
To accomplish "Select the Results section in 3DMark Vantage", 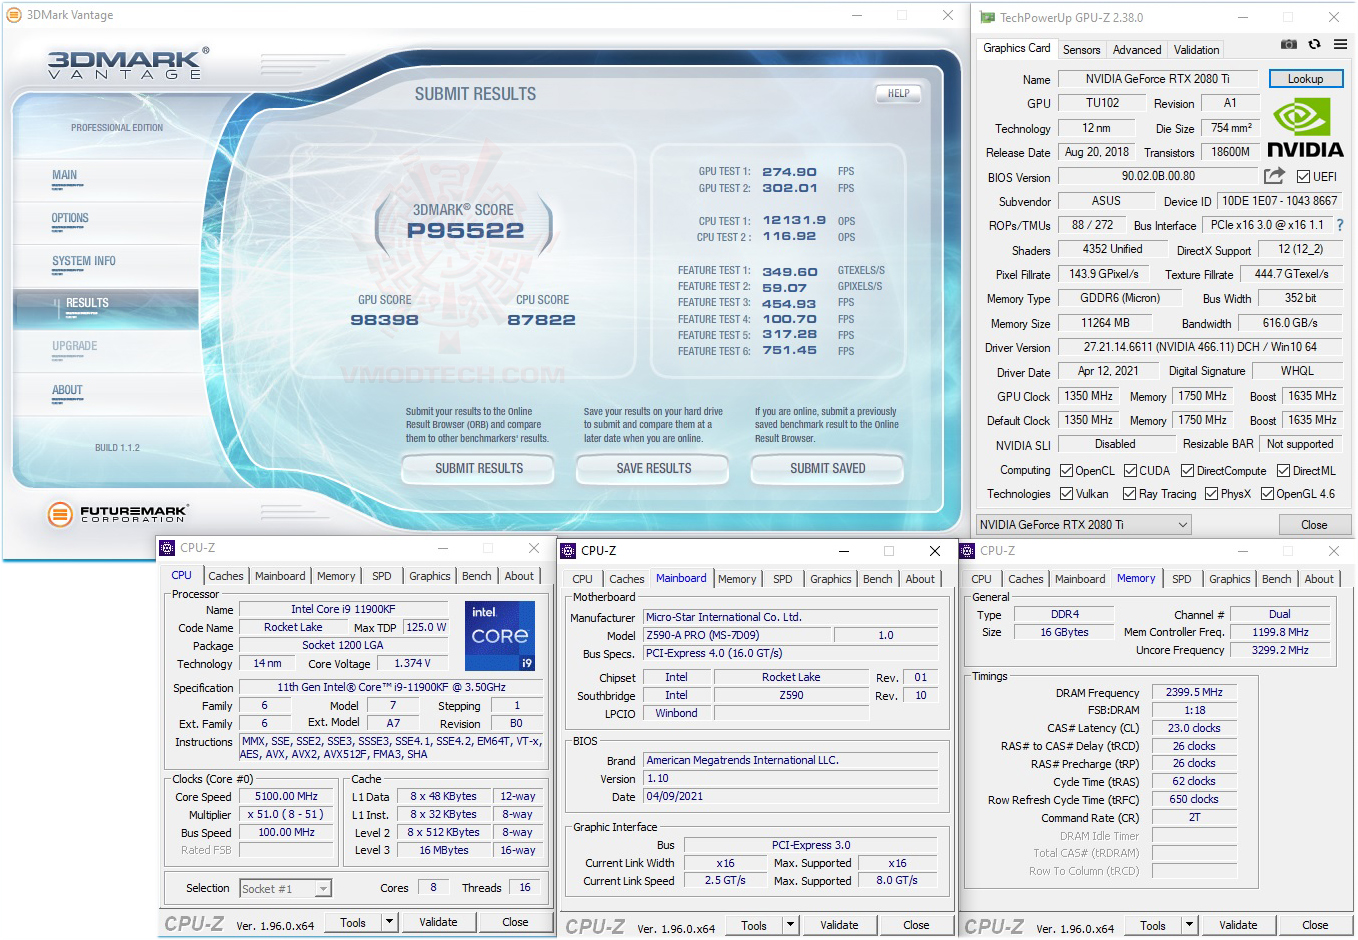I will tap(106, 308).
